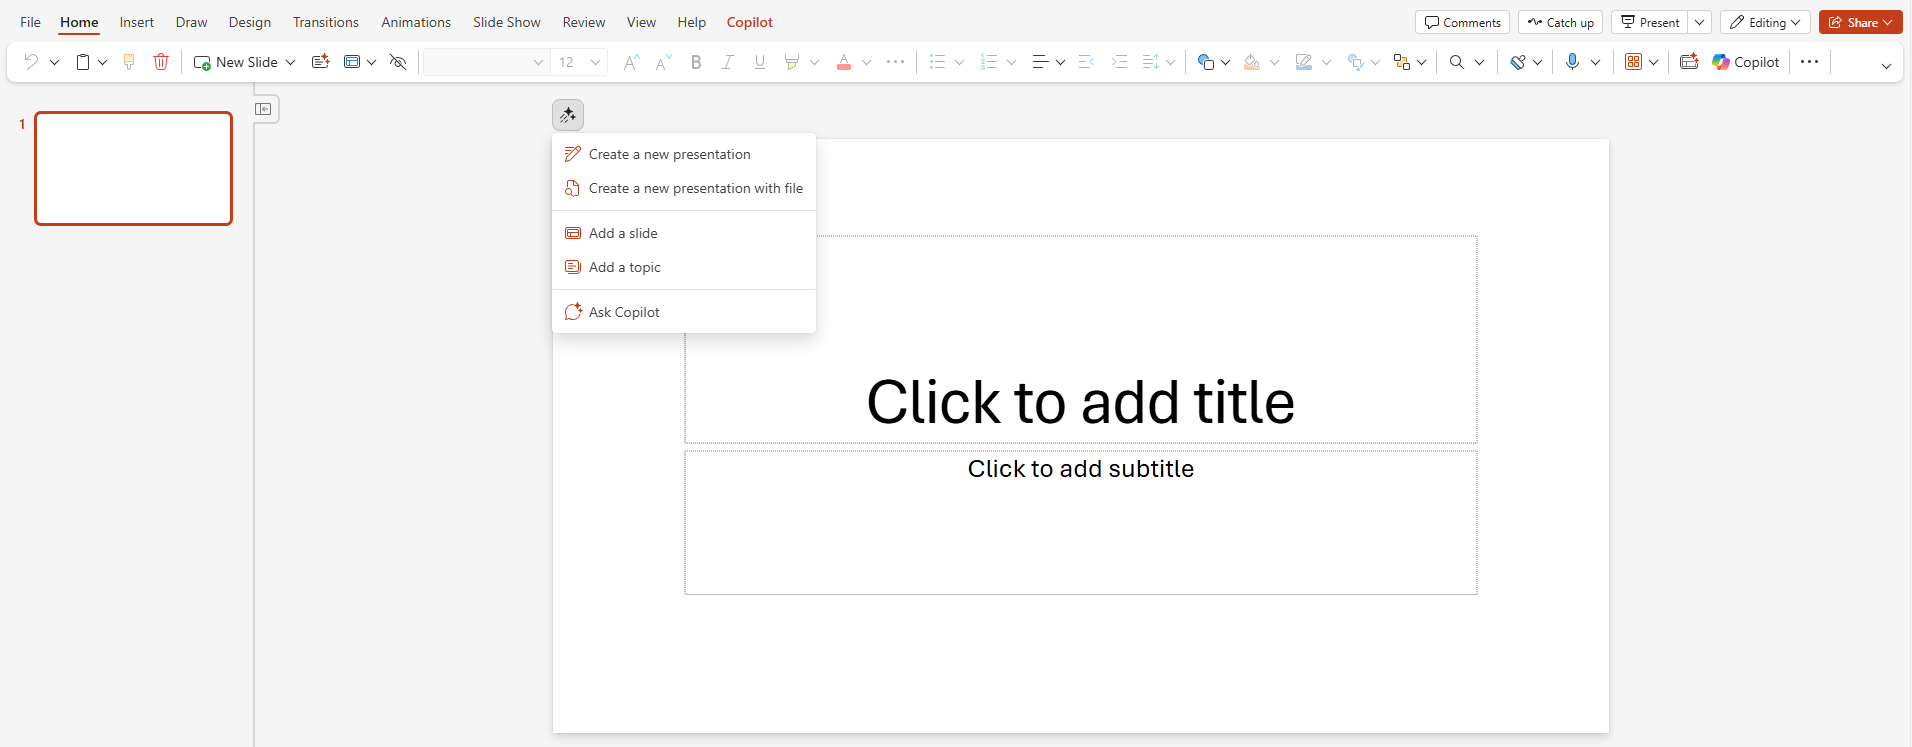Apply the text highlight color
1912x747 pixels.
point(792,62)
